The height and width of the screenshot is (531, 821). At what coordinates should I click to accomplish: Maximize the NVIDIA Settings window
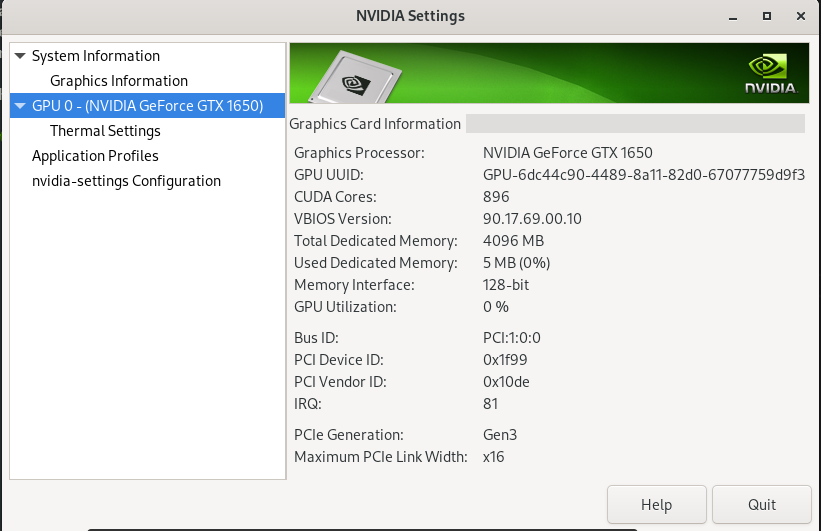[x=767, y=16]
